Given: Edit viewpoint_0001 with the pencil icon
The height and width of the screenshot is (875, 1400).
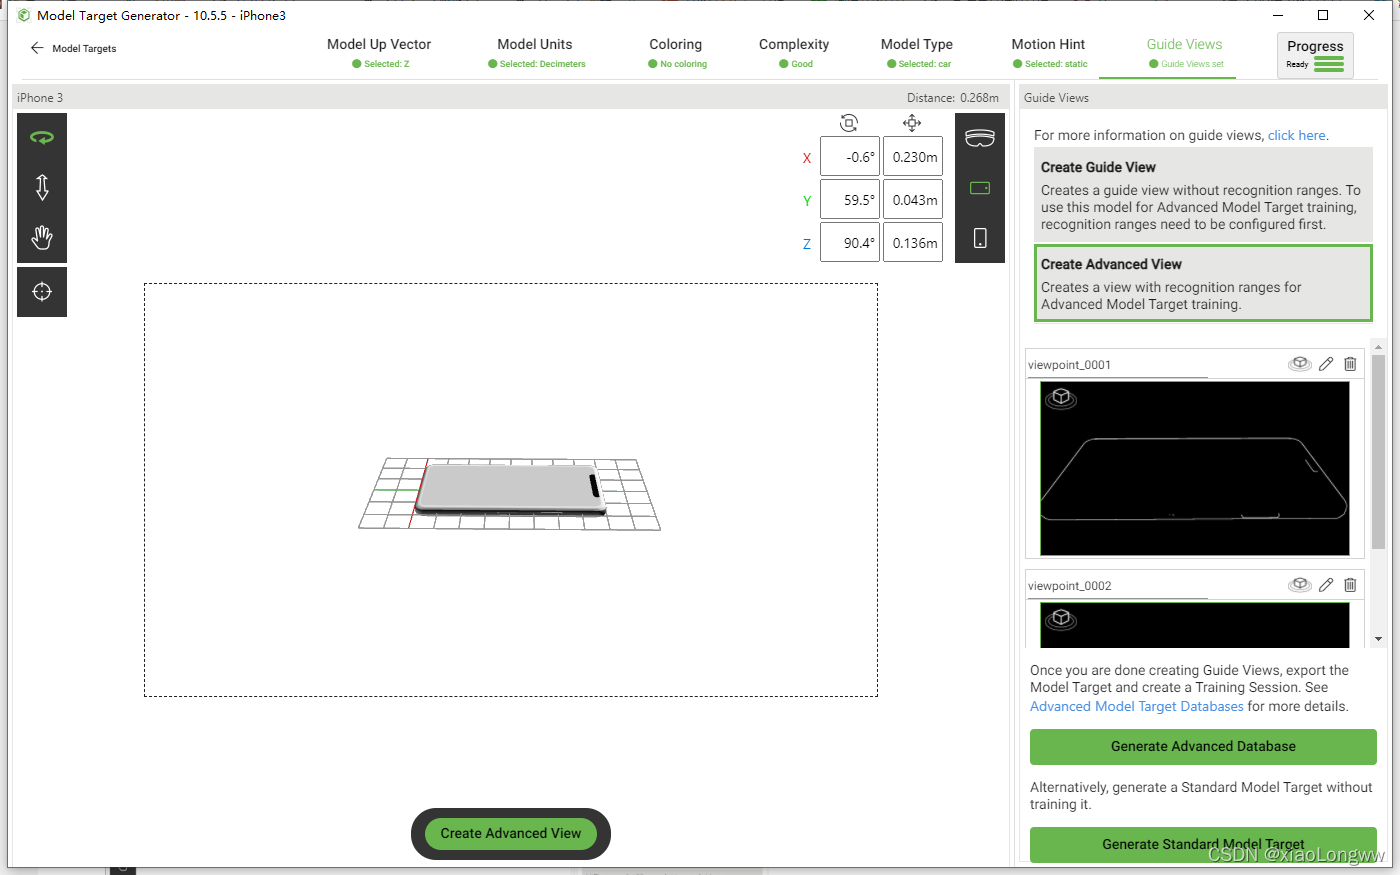Looking at the screenshot, I should coord(1326,364).
